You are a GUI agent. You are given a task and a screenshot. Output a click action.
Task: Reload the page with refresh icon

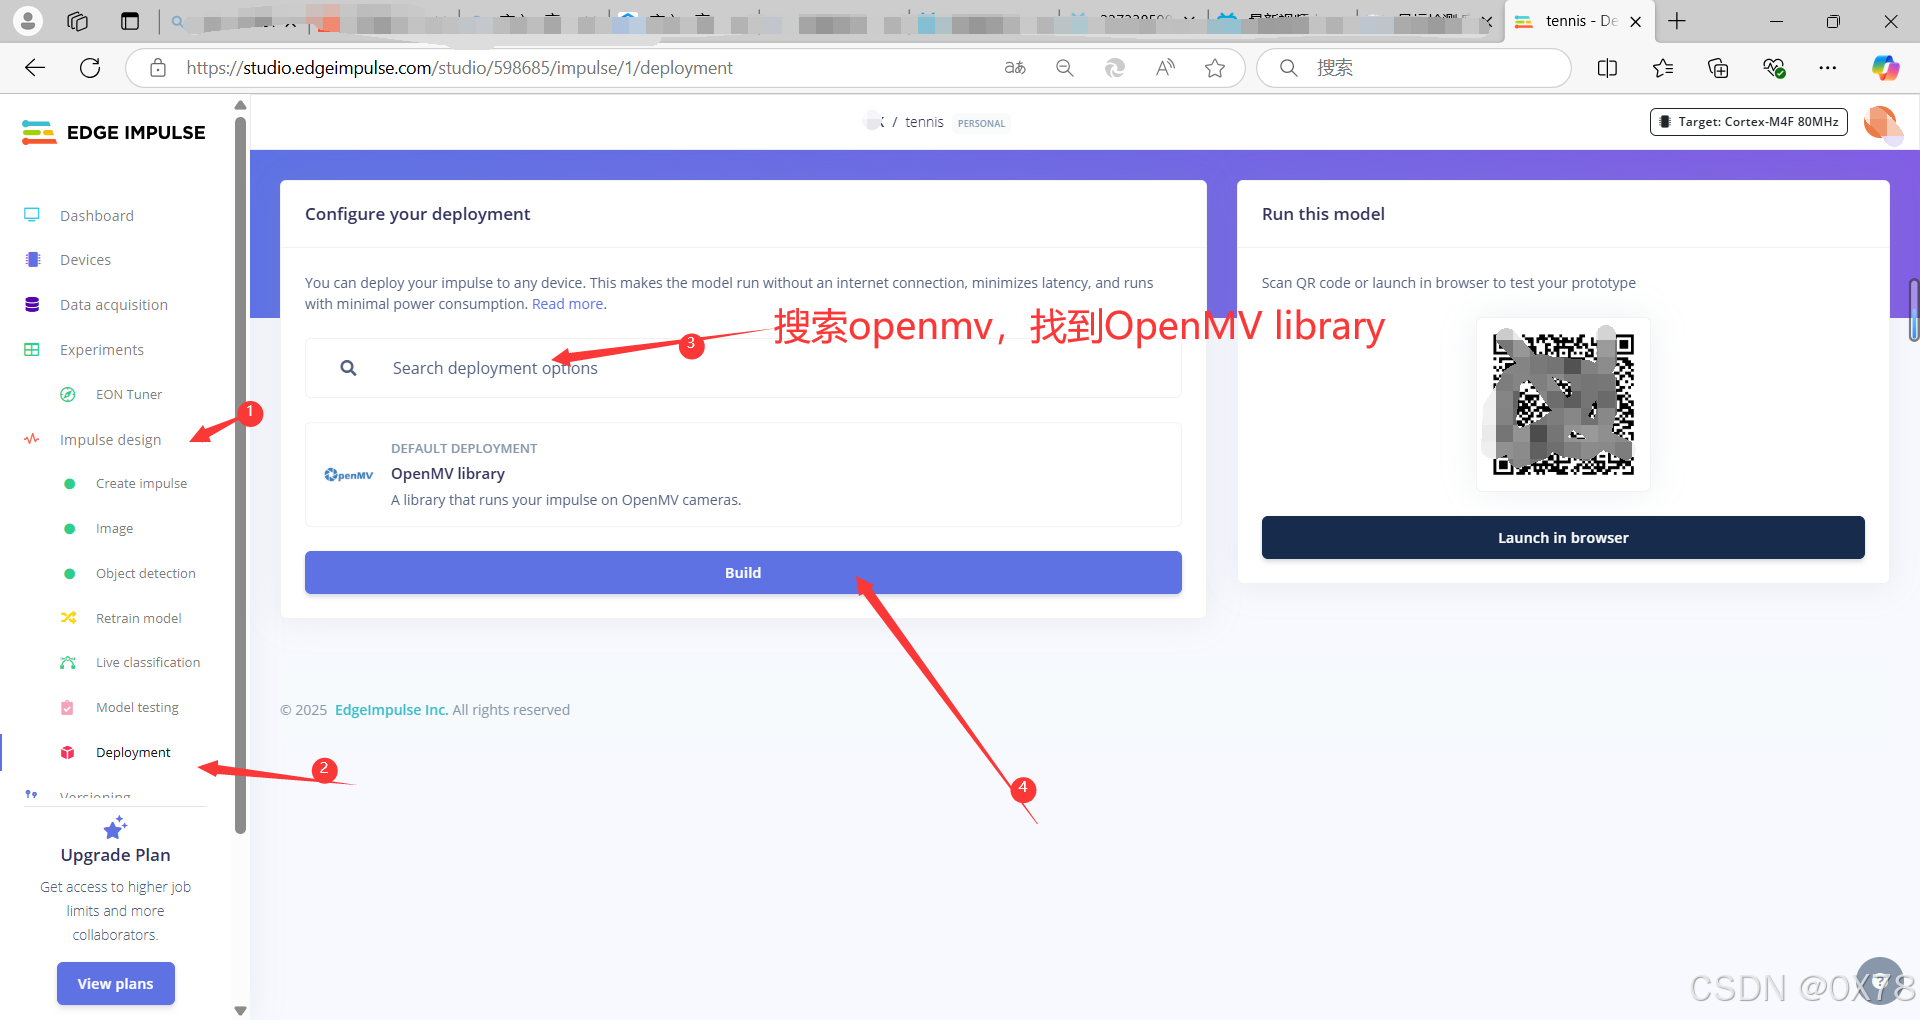[x=90, y=68]
